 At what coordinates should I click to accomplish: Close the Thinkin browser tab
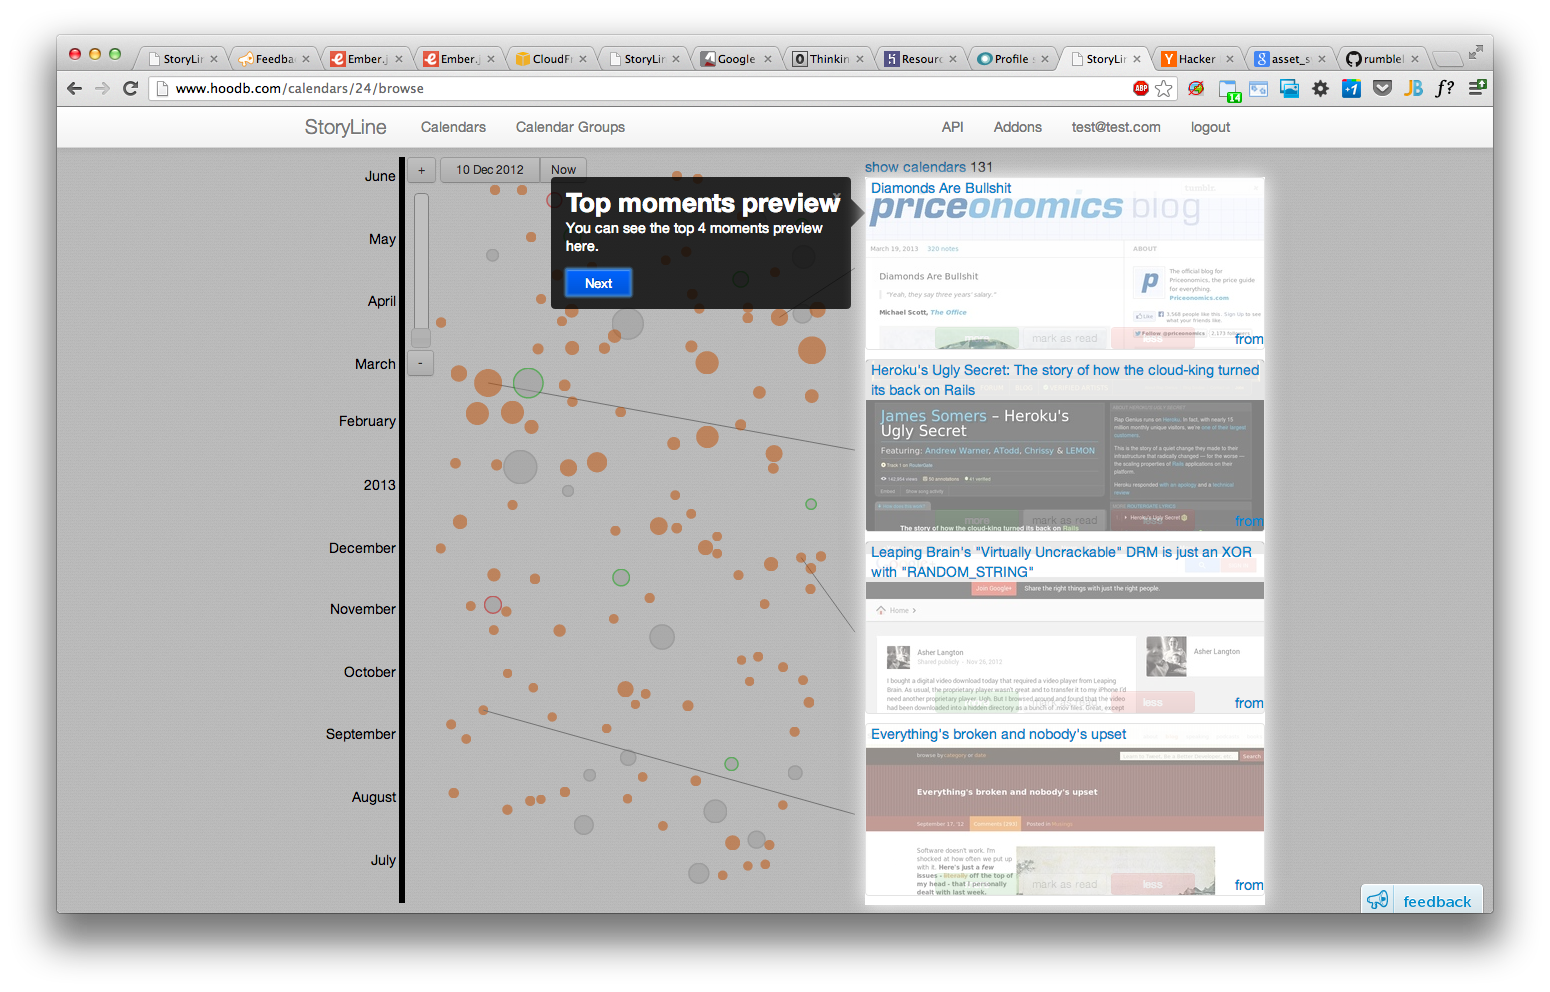coord(859,59)
